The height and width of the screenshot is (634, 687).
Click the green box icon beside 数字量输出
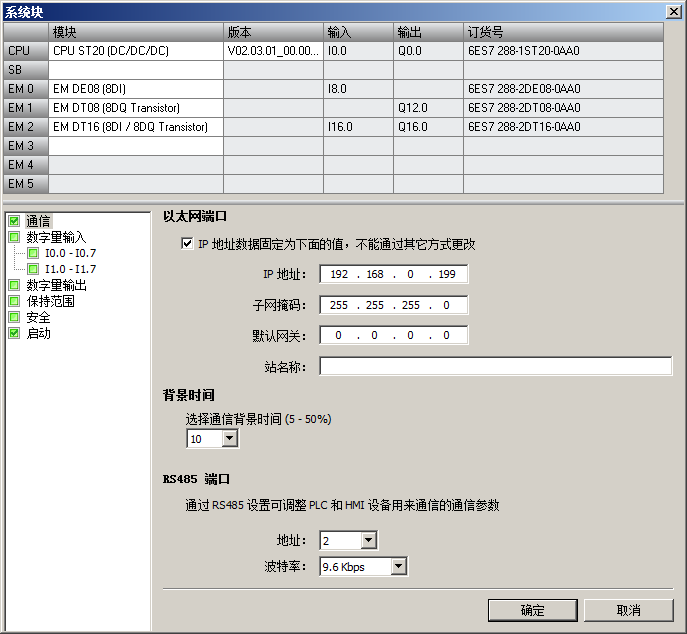point(14,285)
